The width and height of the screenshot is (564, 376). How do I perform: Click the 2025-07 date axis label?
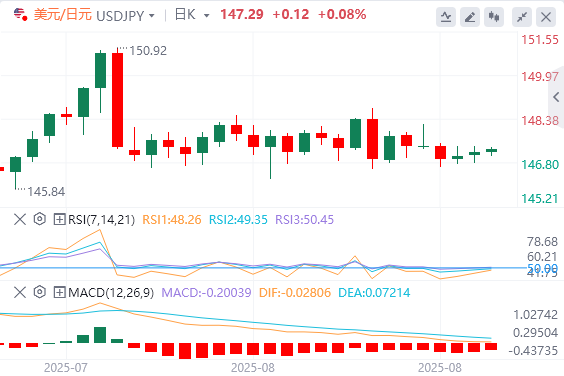coord(65,368)
